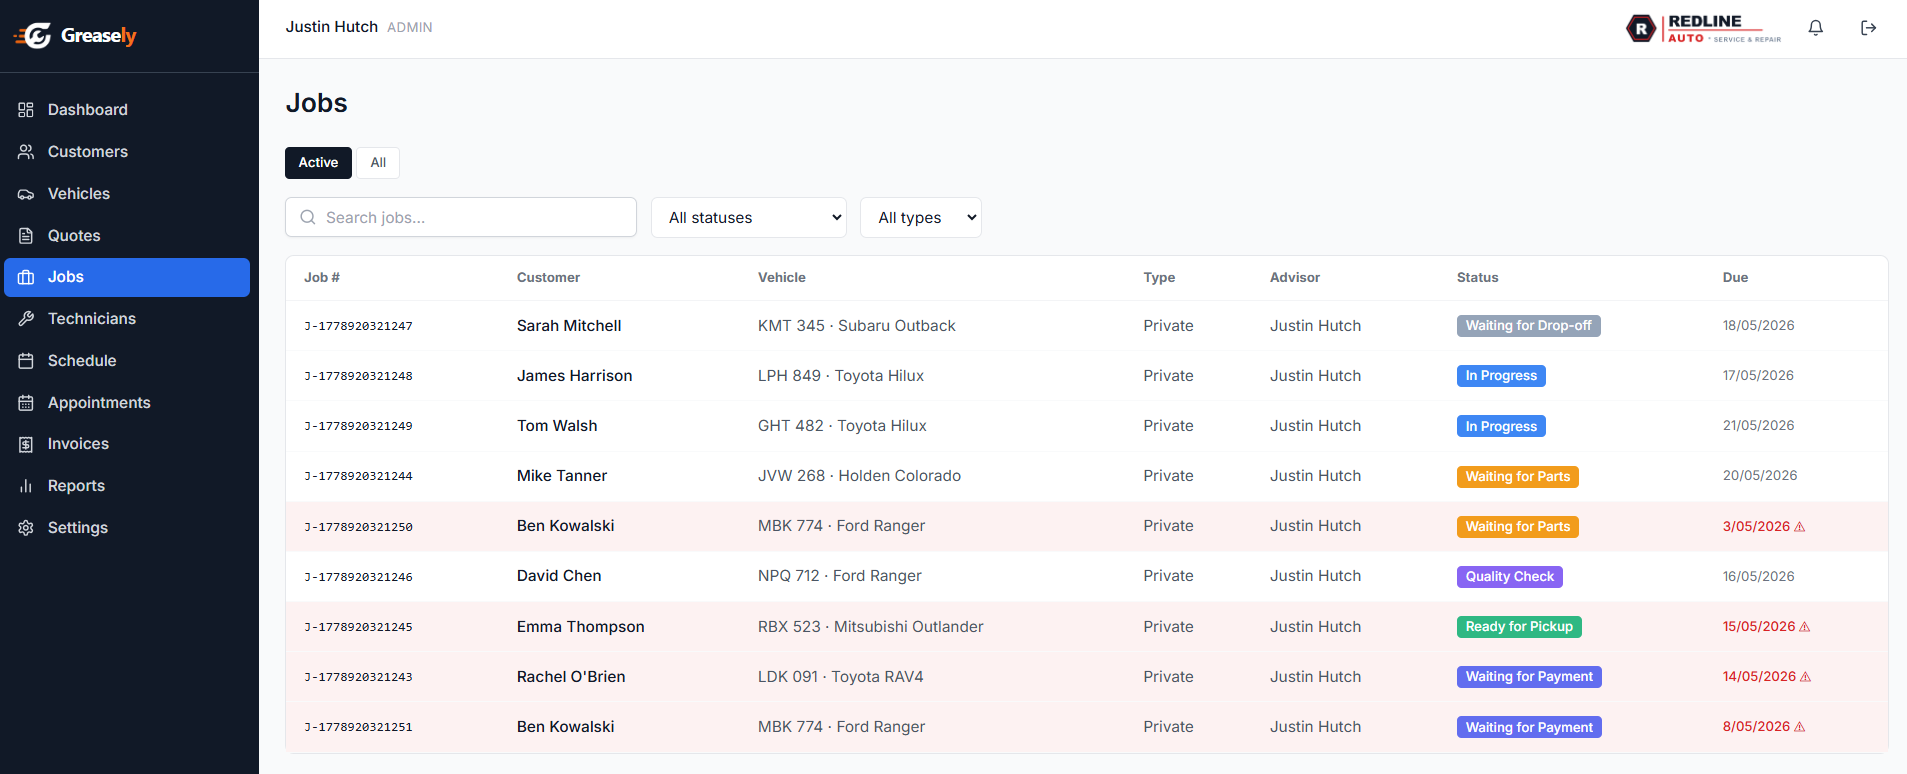This screenshot has width=1907, height=774.
Task: Click the Tom Walsh customer name
Action: pyautogui.click(x=557, y=426)
